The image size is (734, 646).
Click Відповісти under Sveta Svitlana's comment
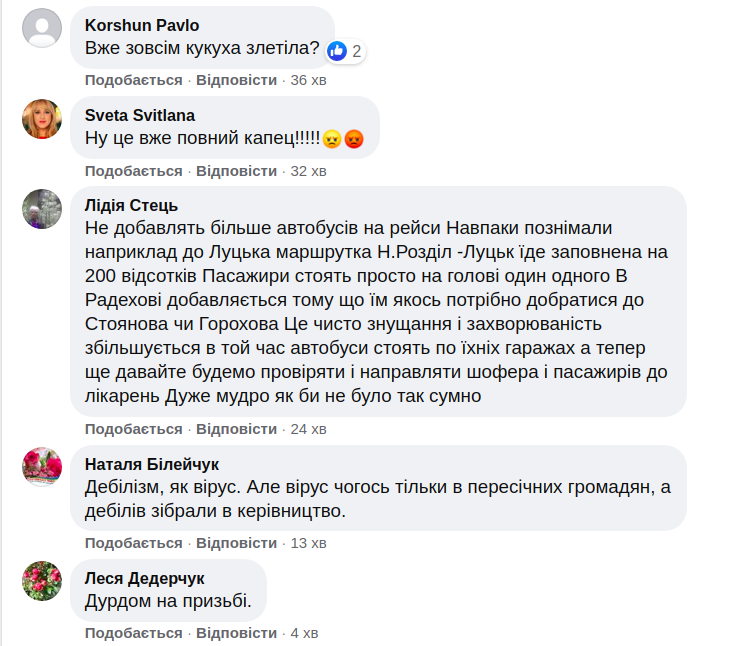click(236, 171)
